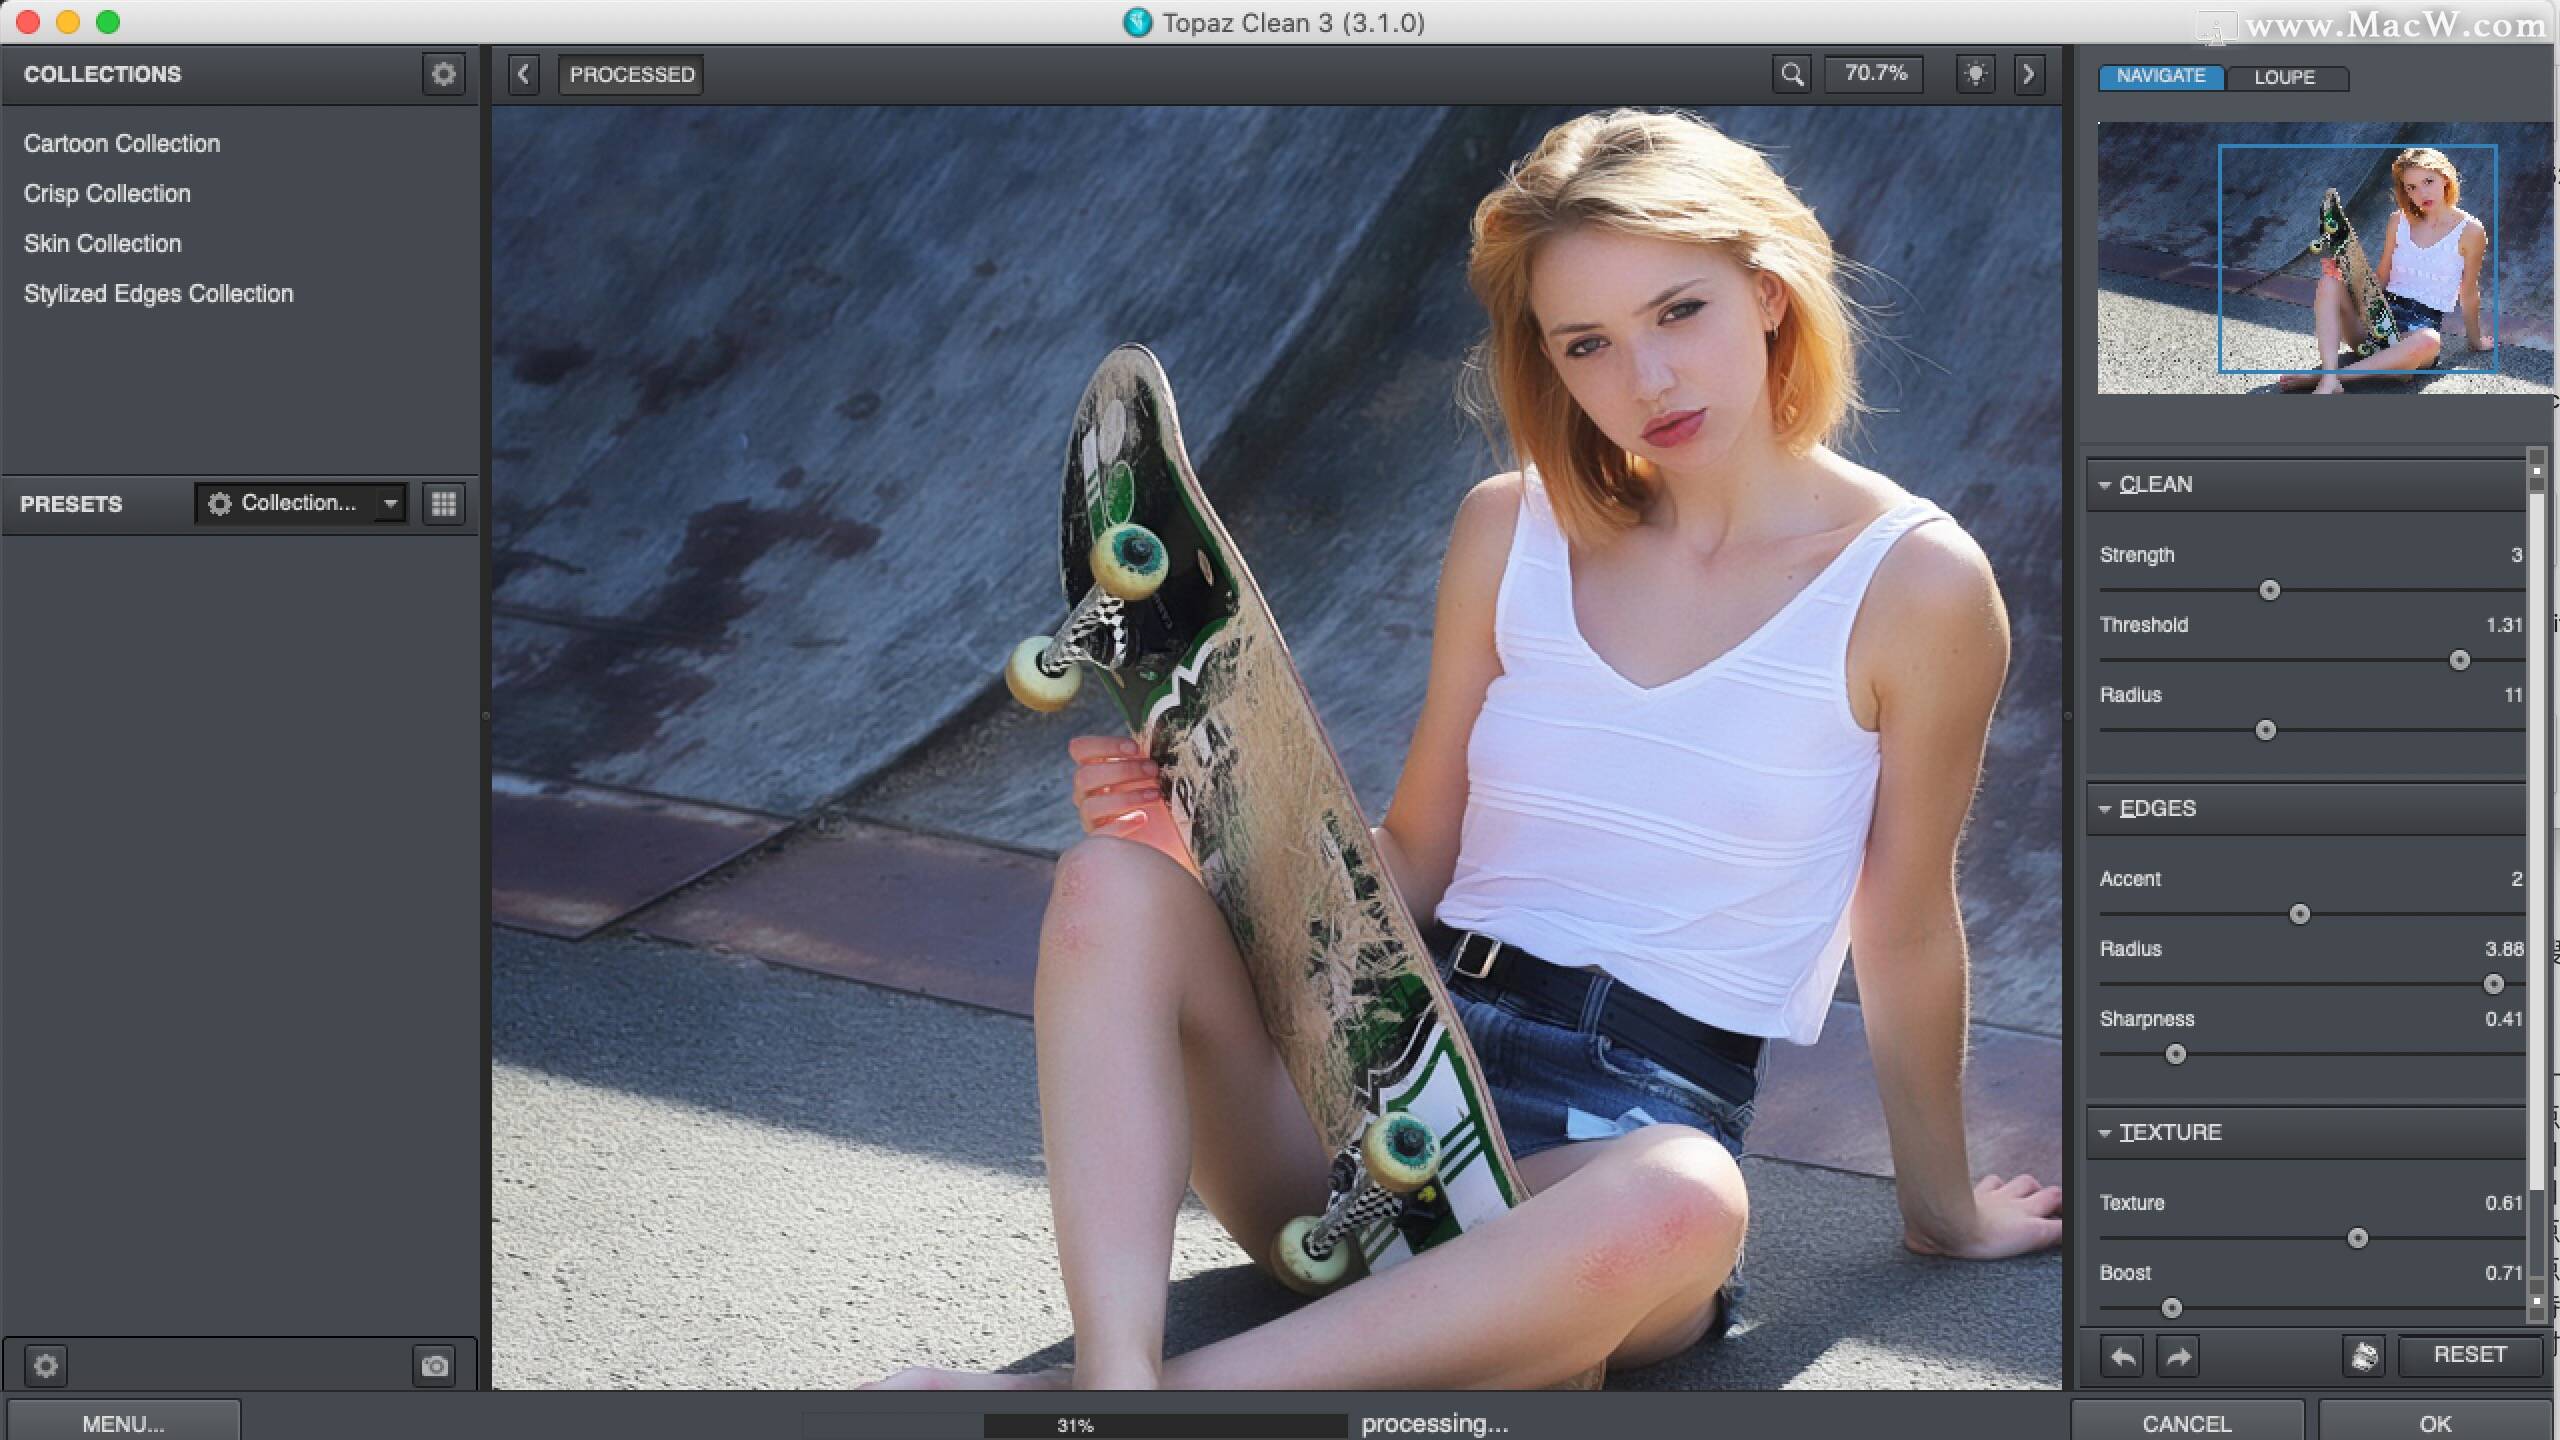Image resolution: width=2560 pixels, height=1440 pixels.
Task: Click the Boost slider handle
Action: pos(2172,1308)
